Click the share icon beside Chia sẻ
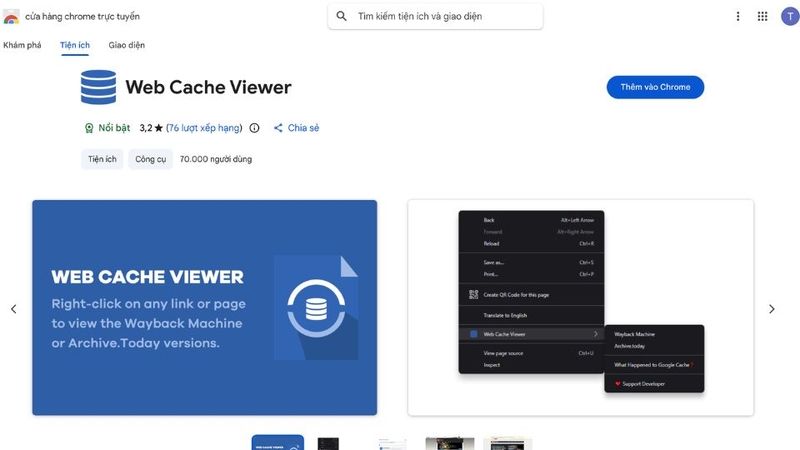Image resolution: width=800 pixels, height=450 pixels. (x=278, y=128)
